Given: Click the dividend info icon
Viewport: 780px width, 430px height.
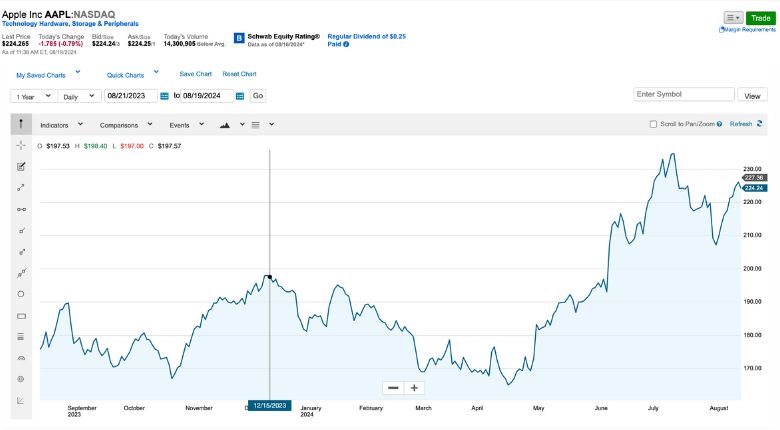Looking at the screenshot, I should 346,44.
